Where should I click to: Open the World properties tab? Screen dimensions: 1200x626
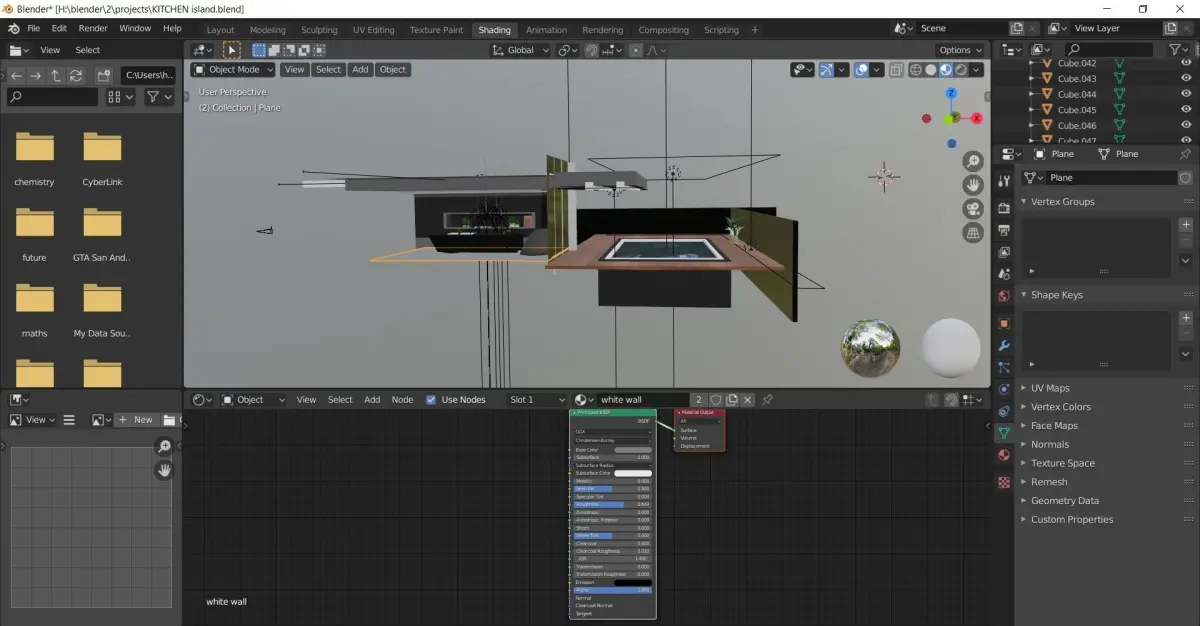(x=1004, y=296)
